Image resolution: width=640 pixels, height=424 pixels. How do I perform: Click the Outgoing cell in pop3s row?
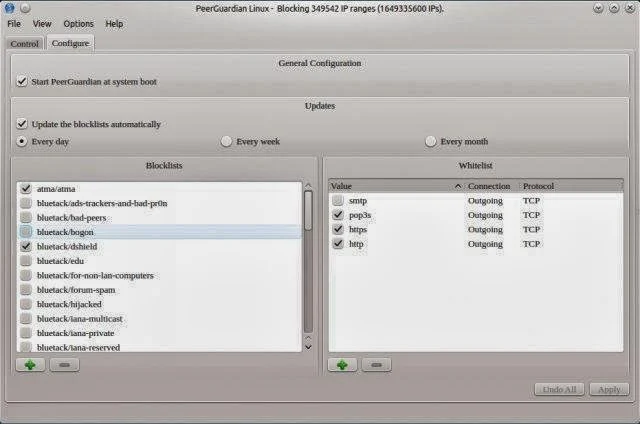485,215
